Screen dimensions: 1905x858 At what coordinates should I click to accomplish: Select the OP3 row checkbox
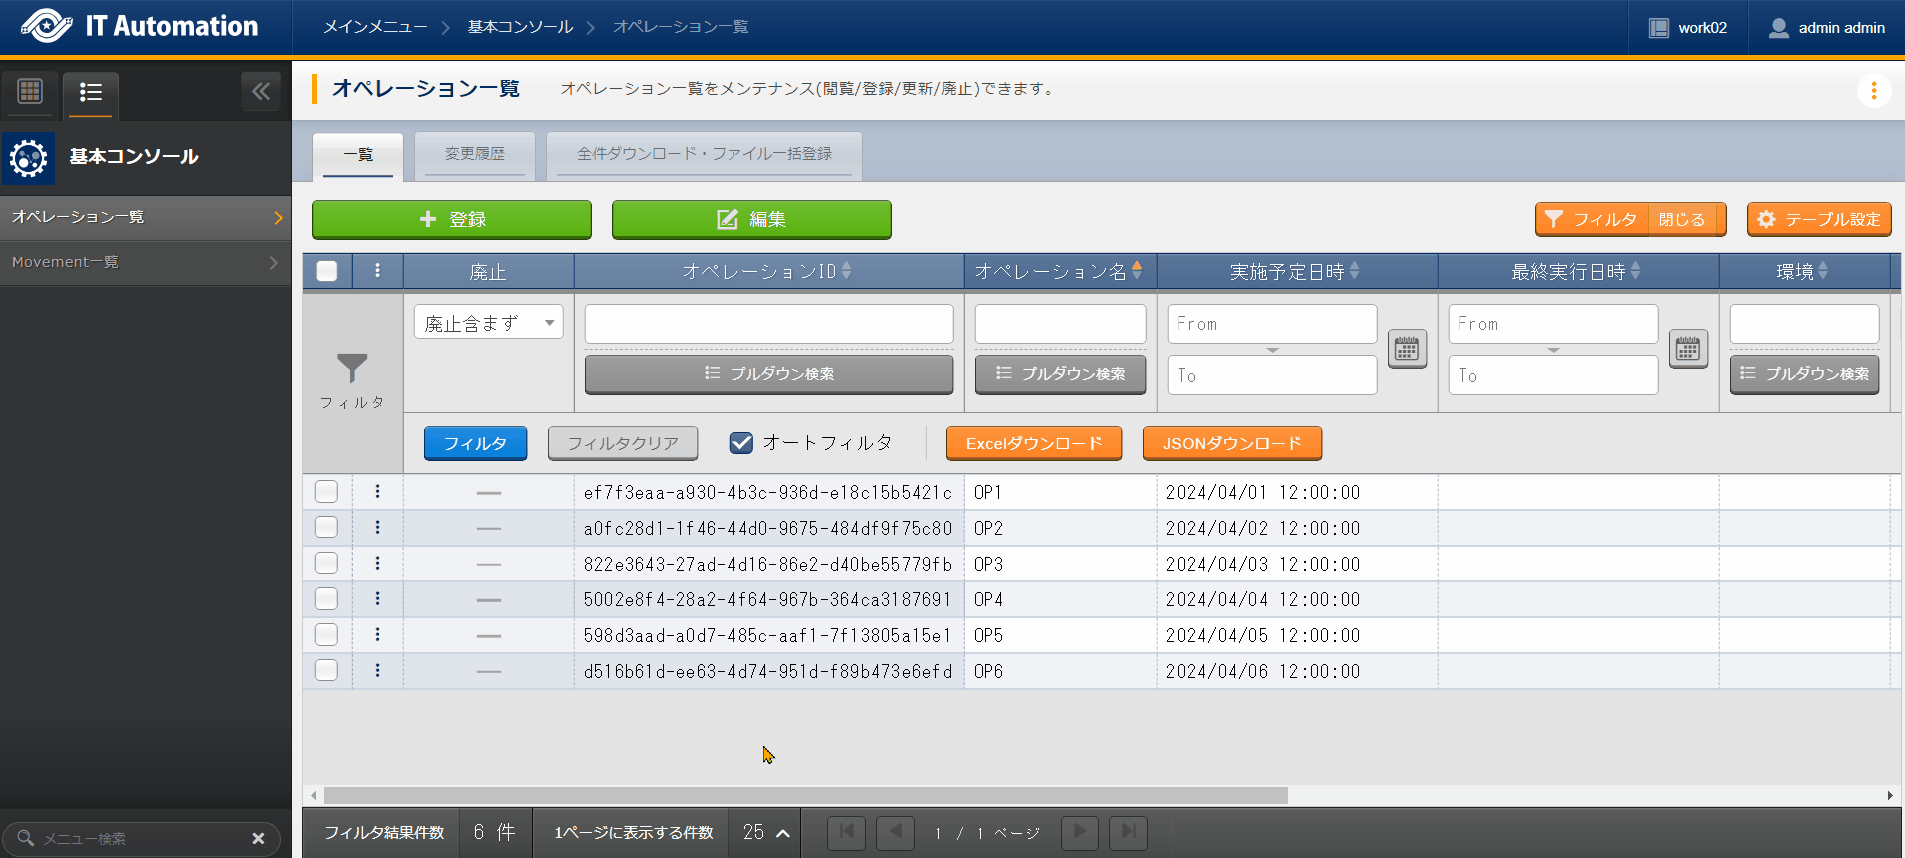[326, 564]
